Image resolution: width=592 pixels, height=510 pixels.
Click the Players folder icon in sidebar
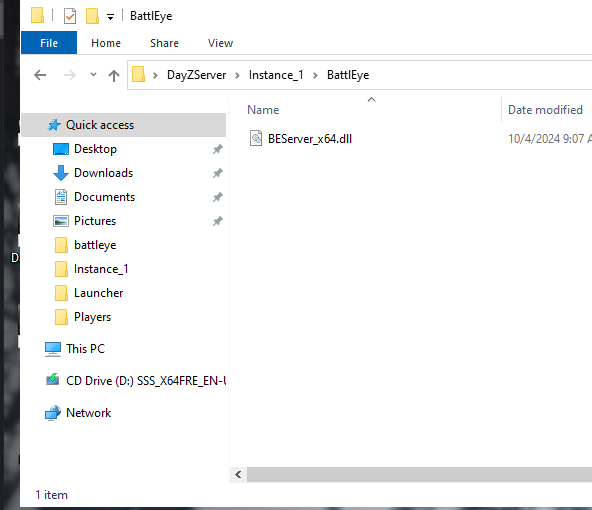point(61,317)
